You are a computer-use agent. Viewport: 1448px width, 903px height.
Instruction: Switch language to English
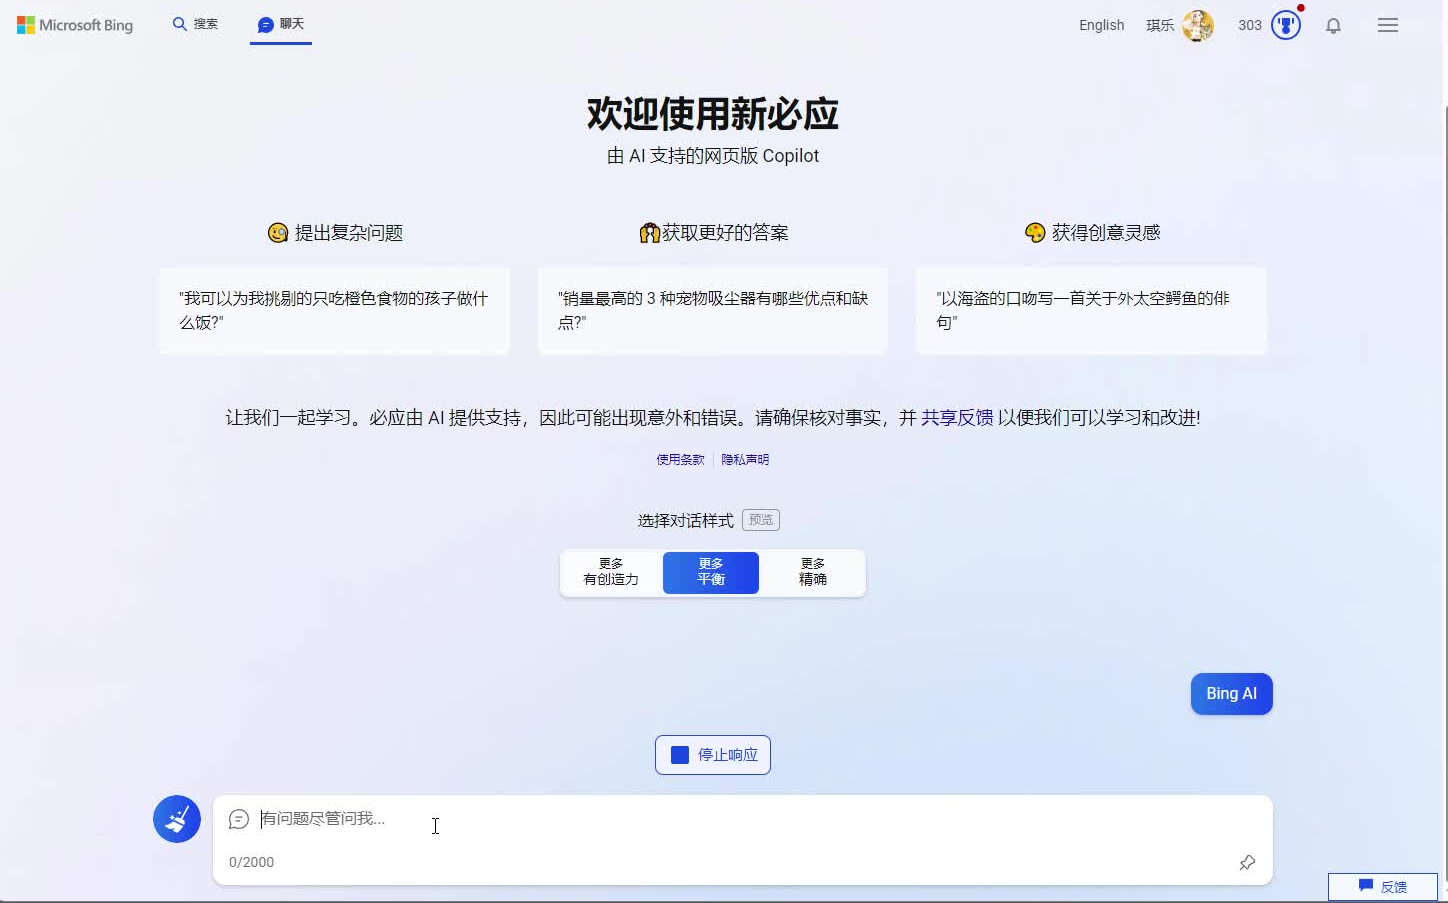[1101, 25]
